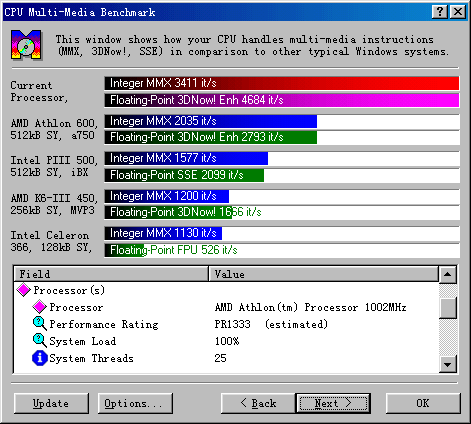Select the Performance Rating field label
471x424 pixels.
click(x=104, y=324)
